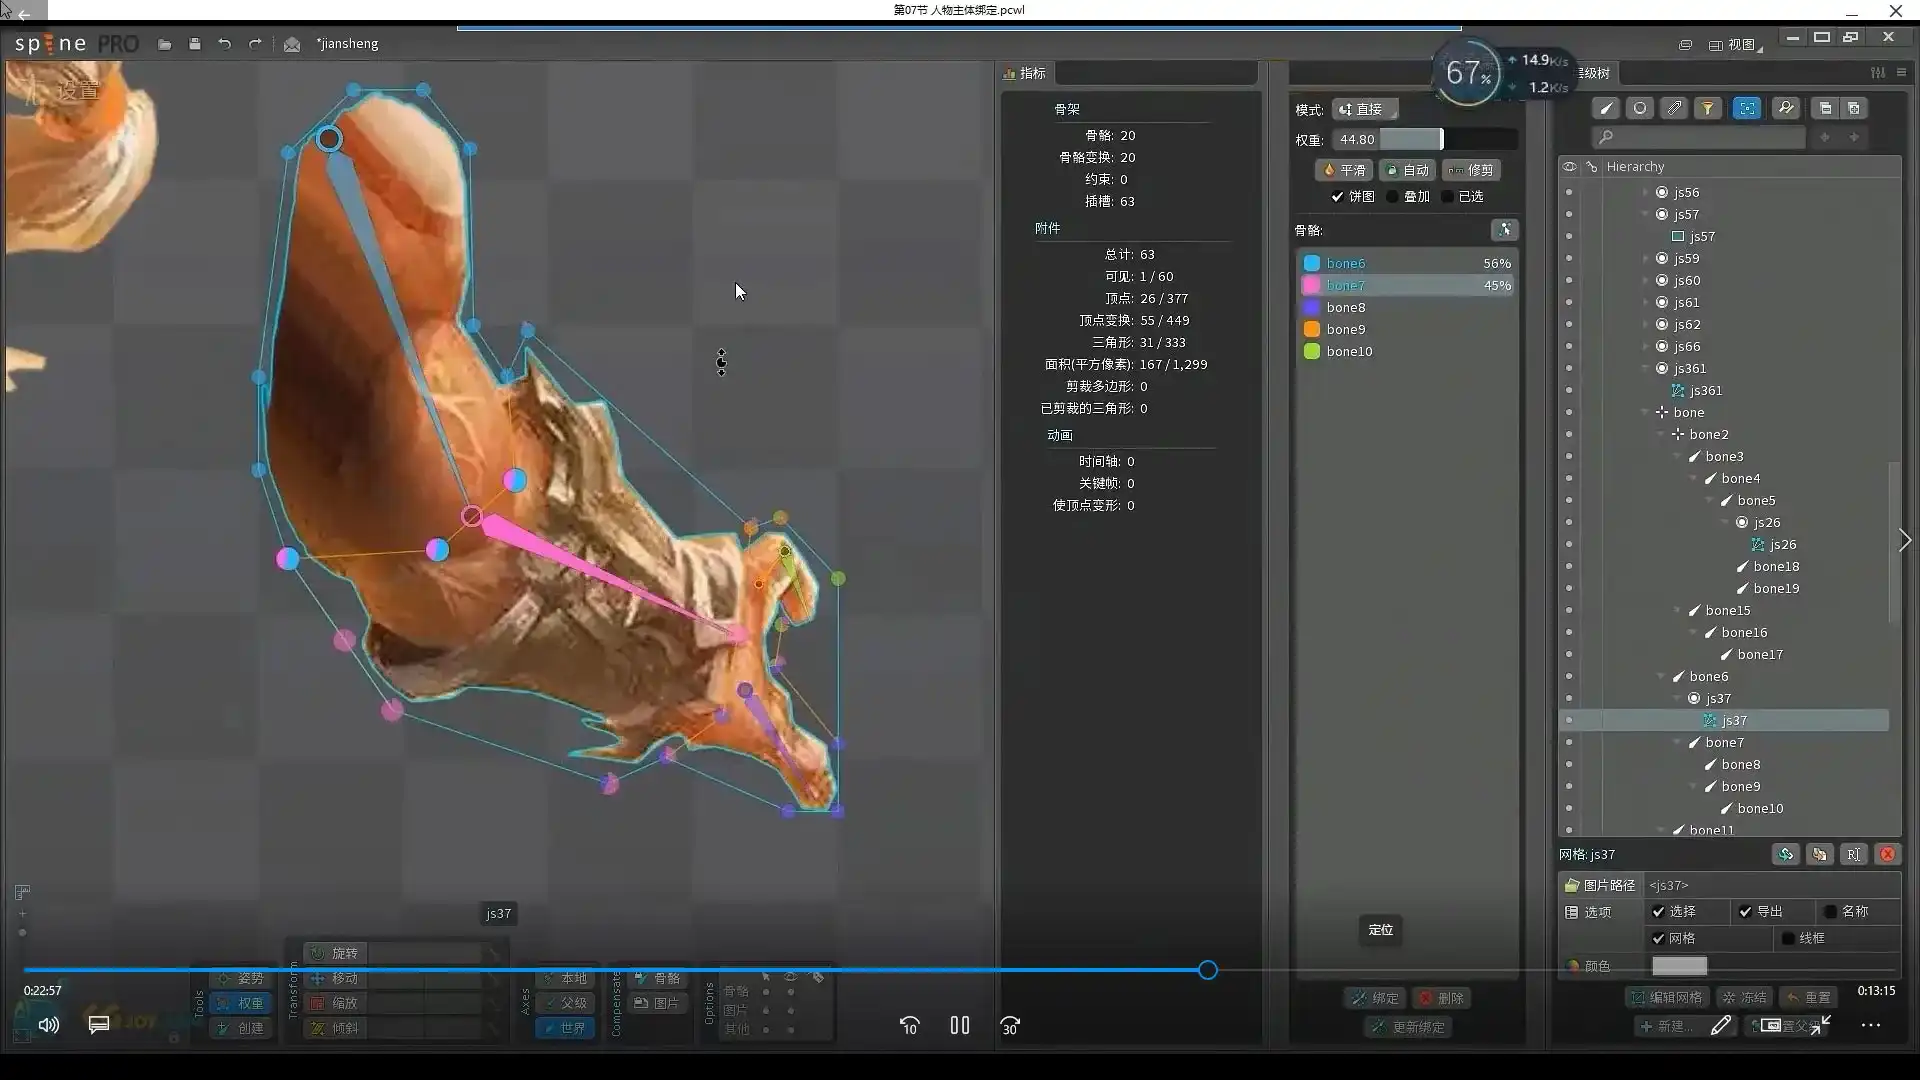Viewport: 1920px width, 1080px height.
Task: Click the bone filter brush icon in tree toolbar
Action: point(1606,108)
